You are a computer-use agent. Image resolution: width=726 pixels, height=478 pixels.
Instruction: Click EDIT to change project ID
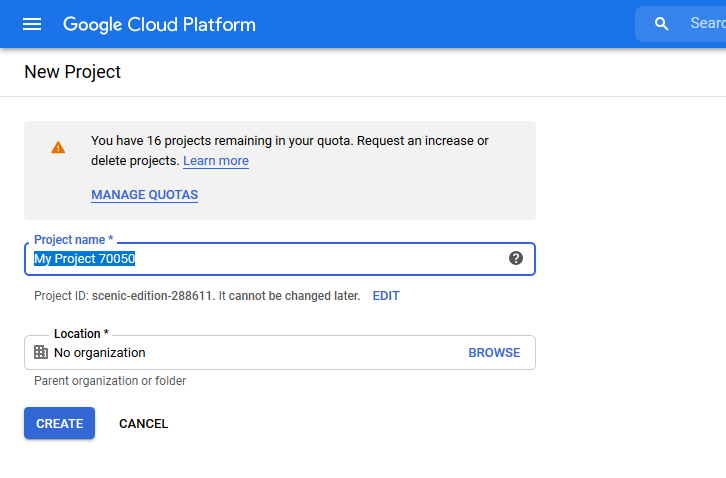pyautogui.click(x=386, y=296)
